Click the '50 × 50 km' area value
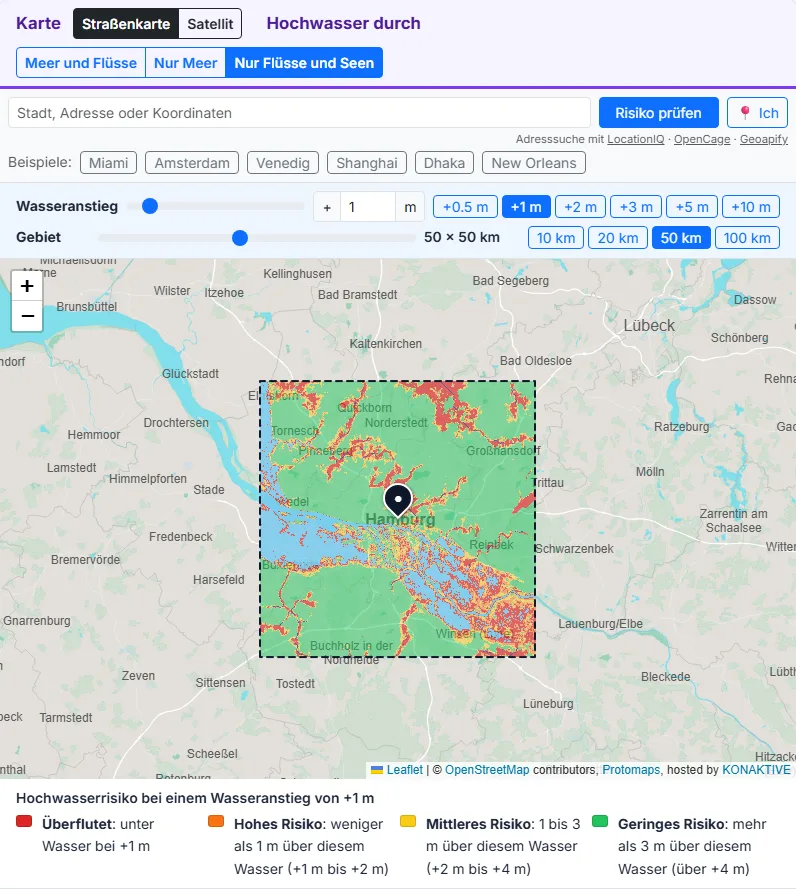This screenshot has width=796, height=889. click(x=462, y=237)
